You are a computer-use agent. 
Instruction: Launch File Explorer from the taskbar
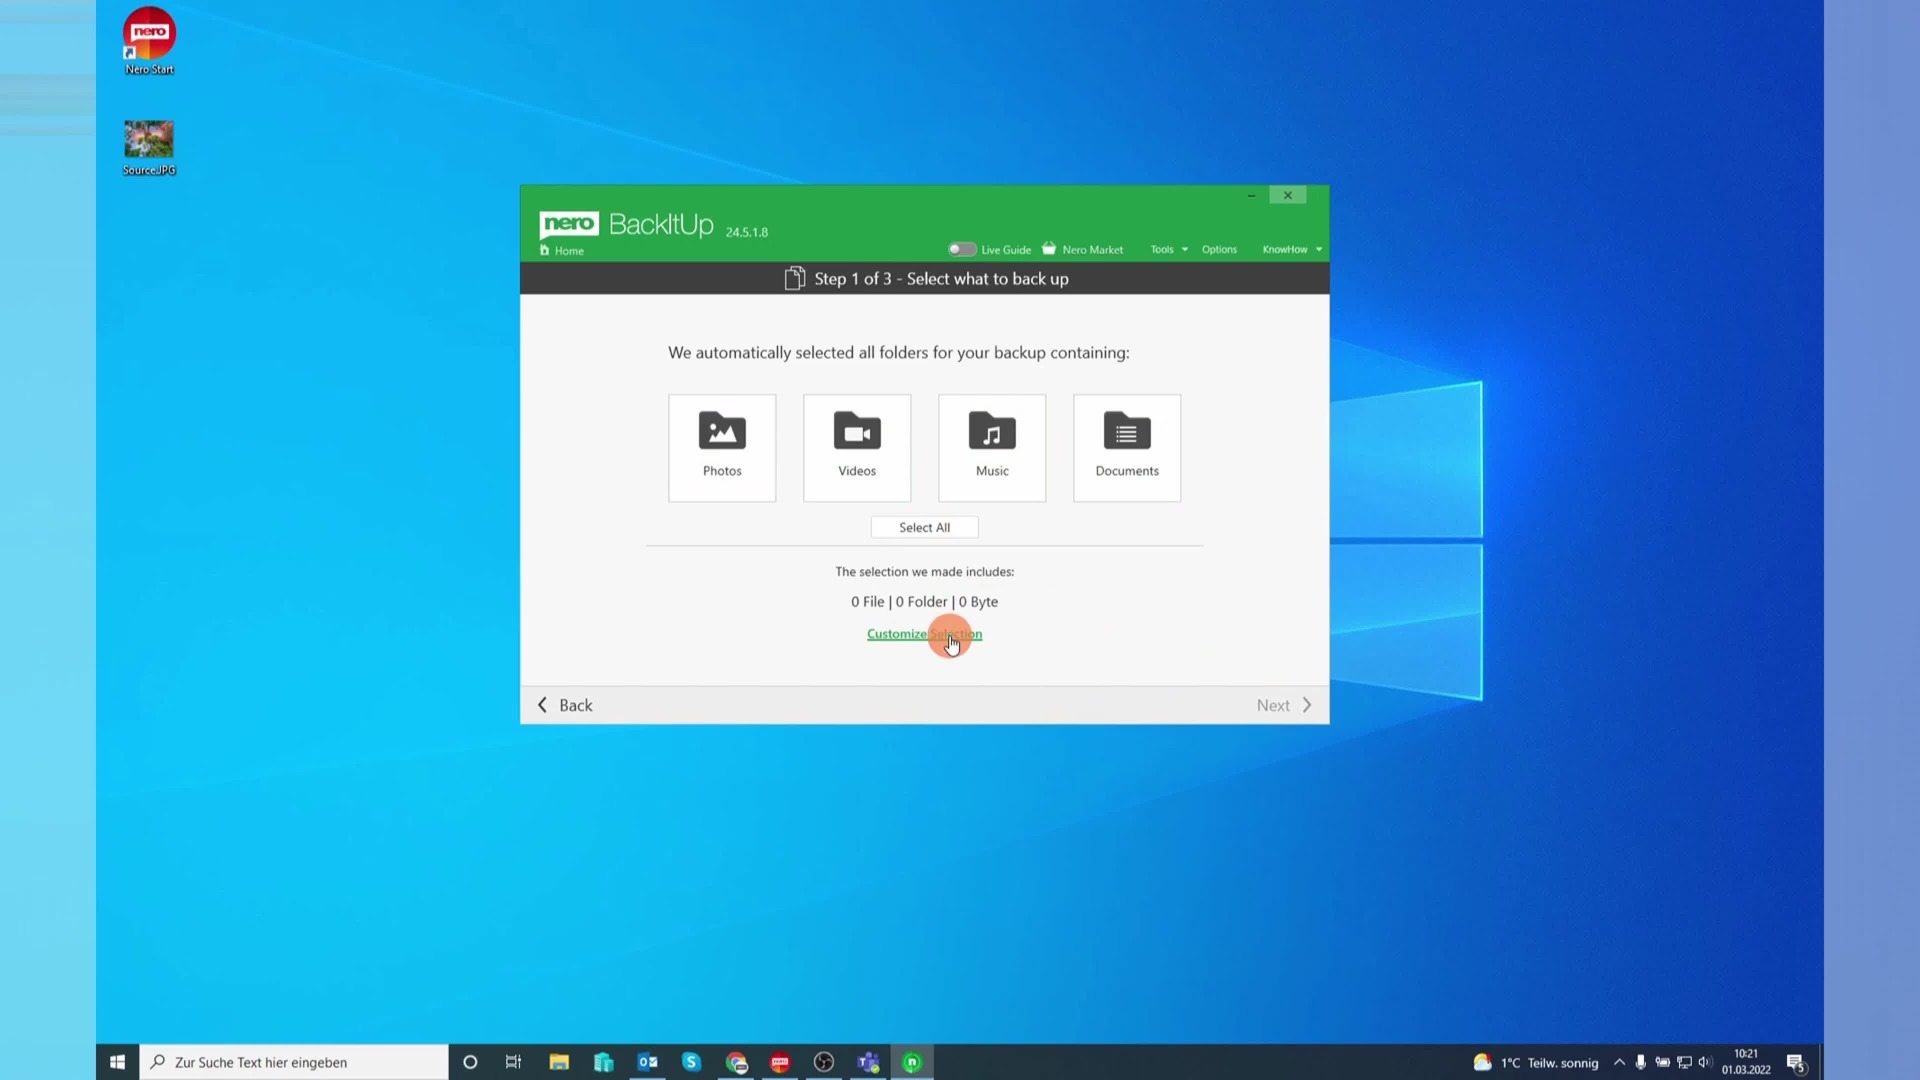[559, 1062]
